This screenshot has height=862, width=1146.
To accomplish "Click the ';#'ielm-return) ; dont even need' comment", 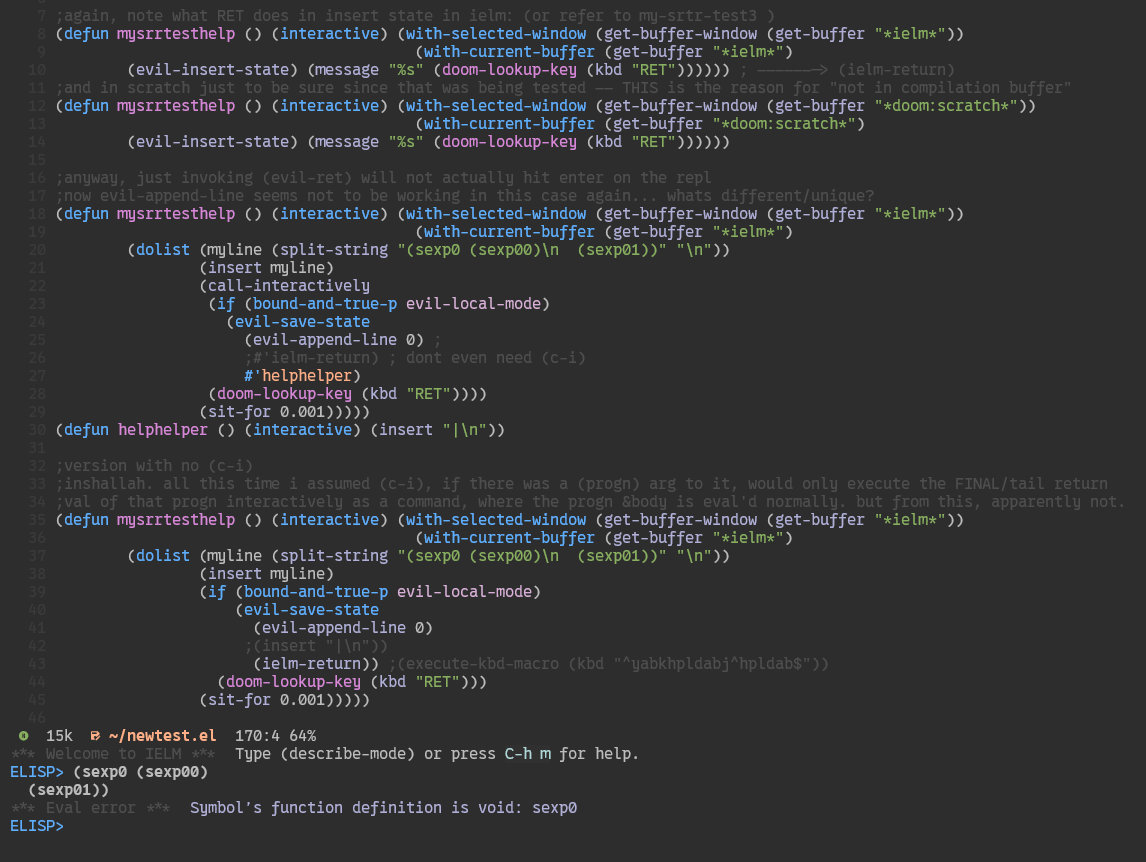I will [x=415, y=358].
